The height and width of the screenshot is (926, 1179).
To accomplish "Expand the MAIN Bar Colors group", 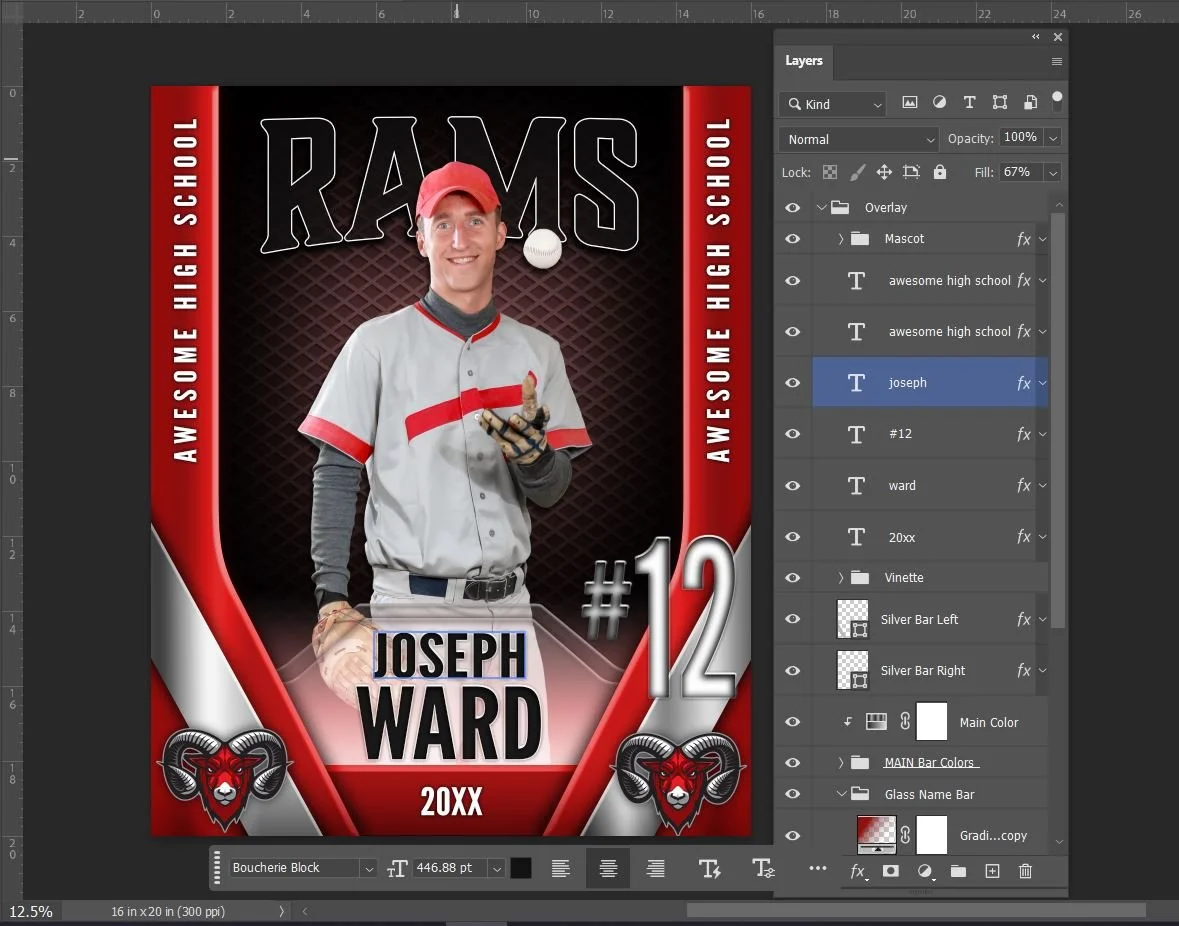I will tap(841, 762).
